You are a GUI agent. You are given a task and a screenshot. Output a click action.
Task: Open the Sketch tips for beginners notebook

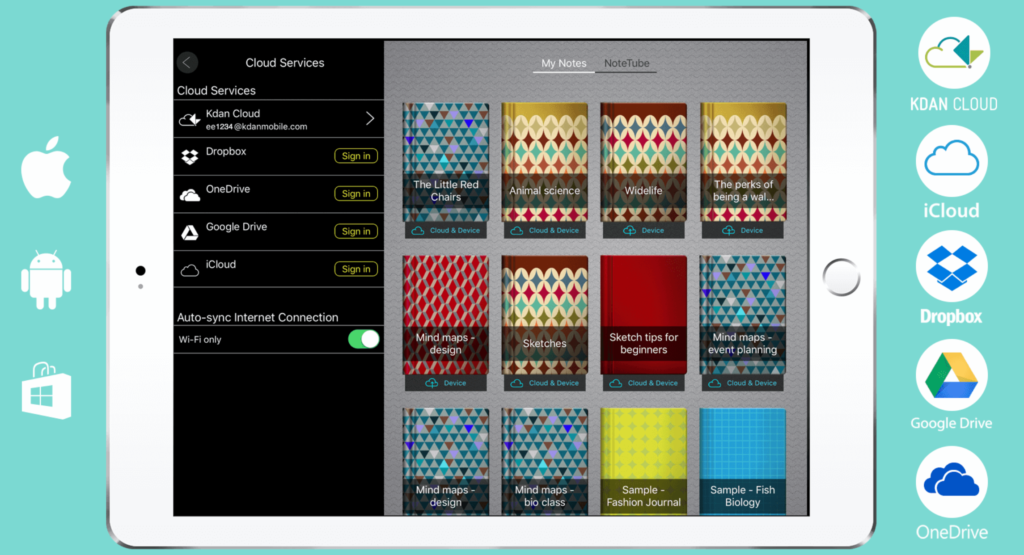[643, 315]
